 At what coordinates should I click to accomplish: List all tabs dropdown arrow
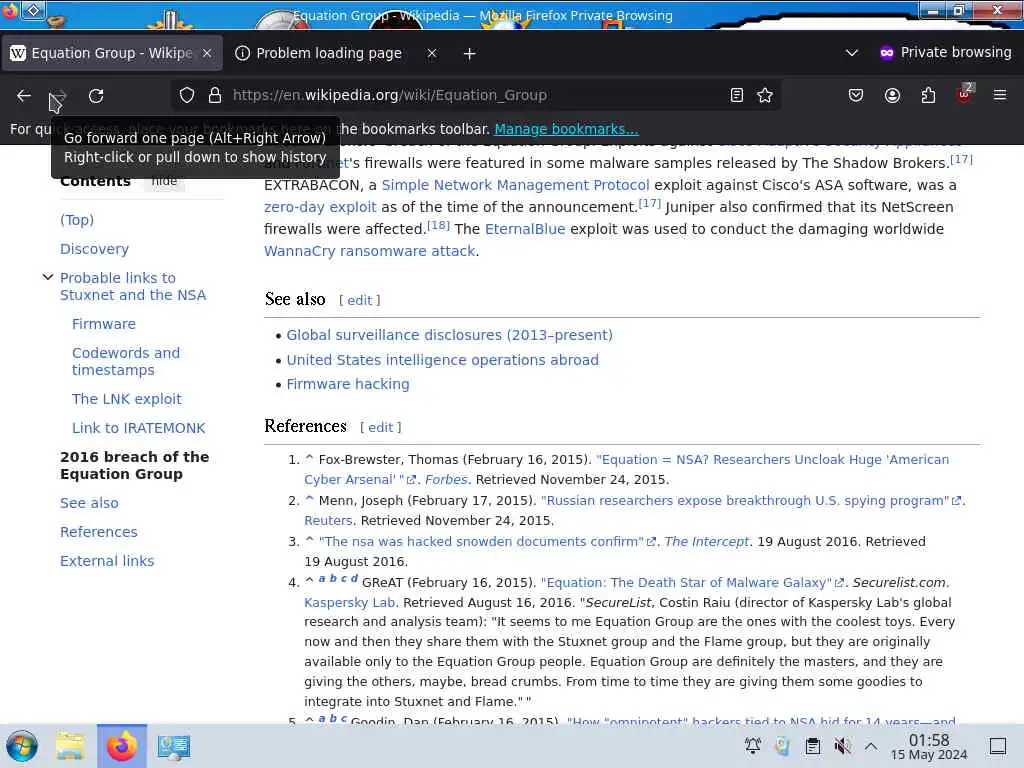[x=852, y=53]
